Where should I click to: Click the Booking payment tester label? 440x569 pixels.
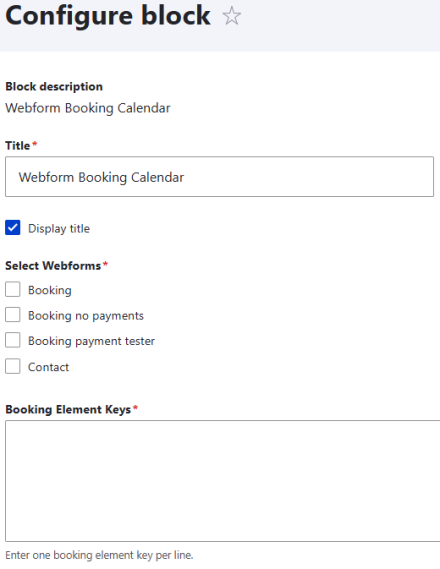pyautogui.click(x=91, y=341)
